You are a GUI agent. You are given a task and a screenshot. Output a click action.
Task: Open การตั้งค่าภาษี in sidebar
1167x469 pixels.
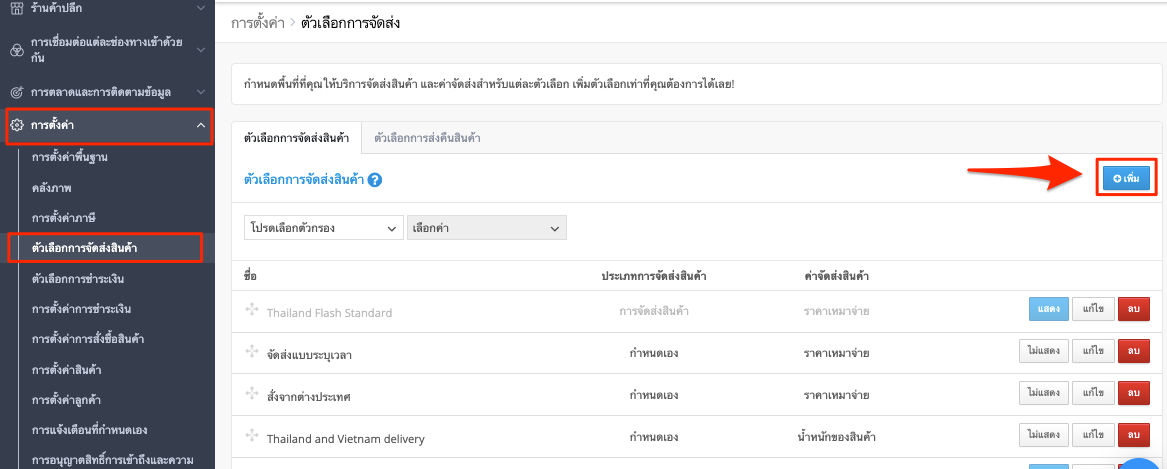65,218
